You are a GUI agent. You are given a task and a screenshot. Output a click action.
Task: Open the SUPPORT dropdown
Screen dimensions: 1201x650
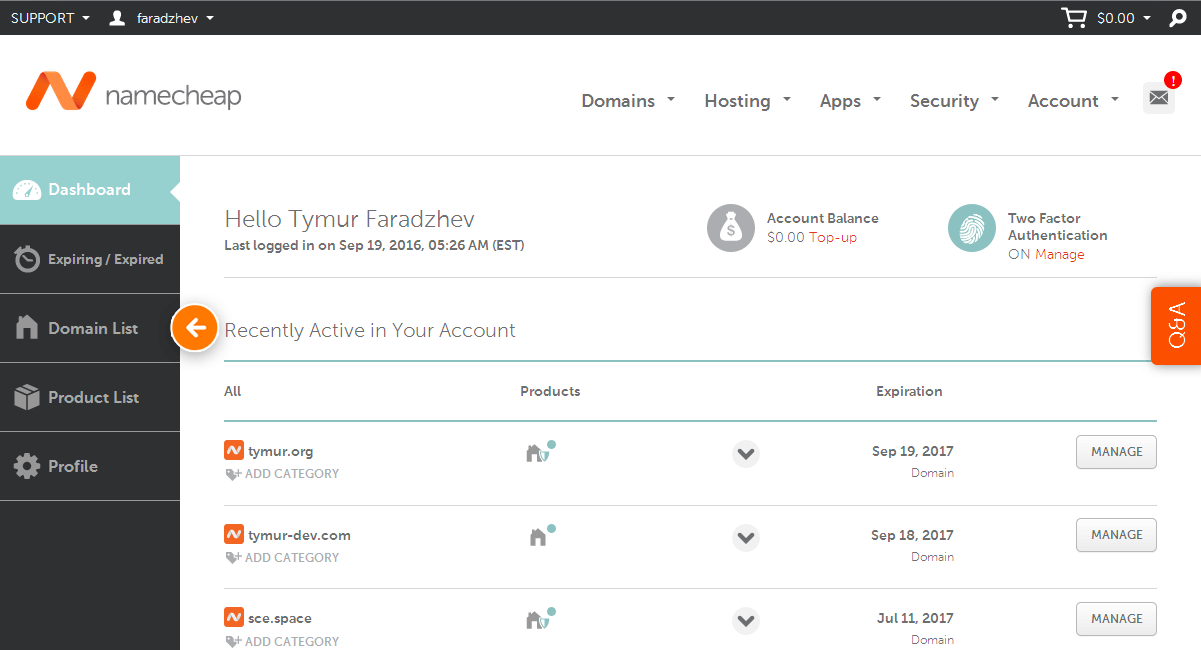[50, 18]
